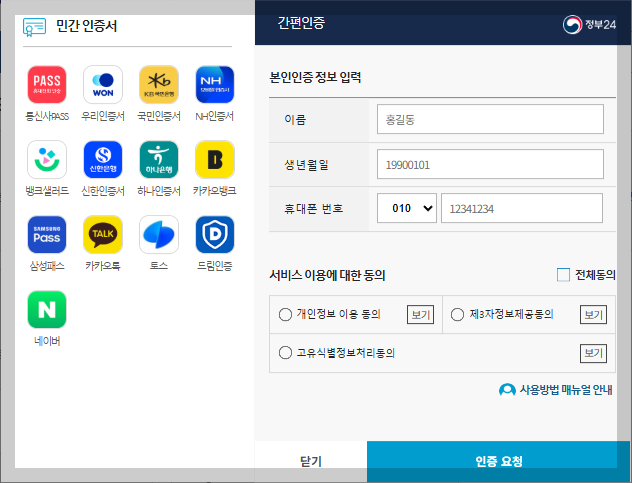Screen dimensions: 632x483
Task: View 제3자정보제공동의 details via 보기
Action: pos(593,314)
